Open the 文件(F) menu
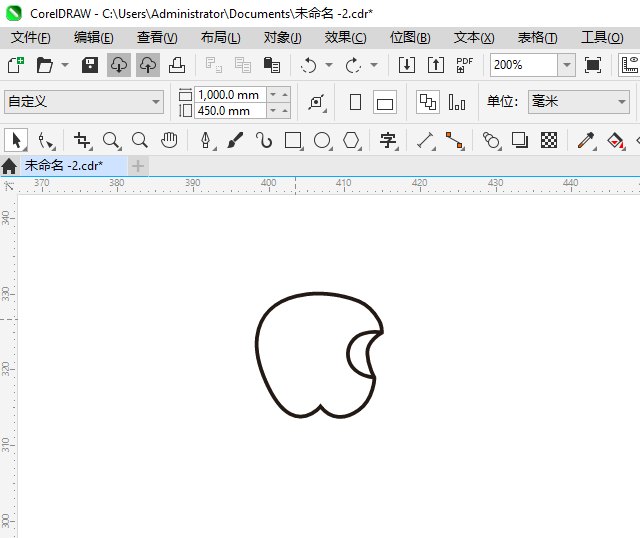This screenshot has height=538, width=640. pos(31,38)
